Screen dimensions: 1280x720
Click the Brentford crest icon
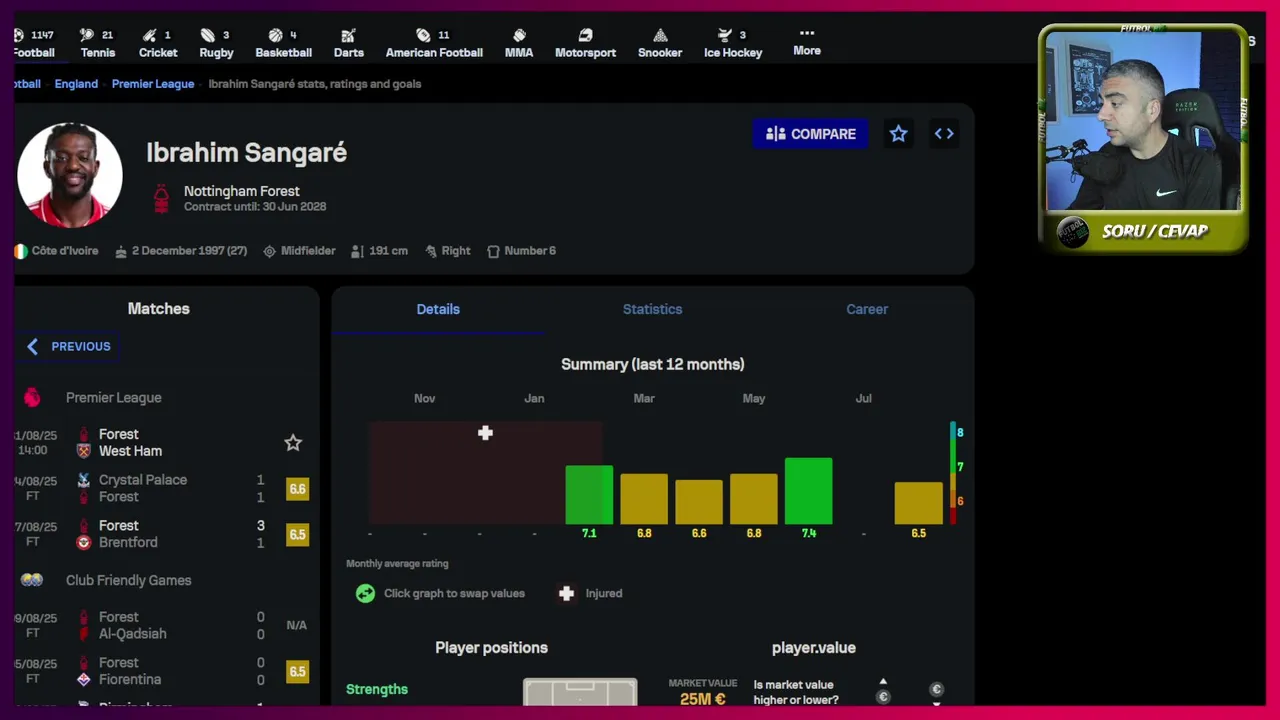point(84,542)
